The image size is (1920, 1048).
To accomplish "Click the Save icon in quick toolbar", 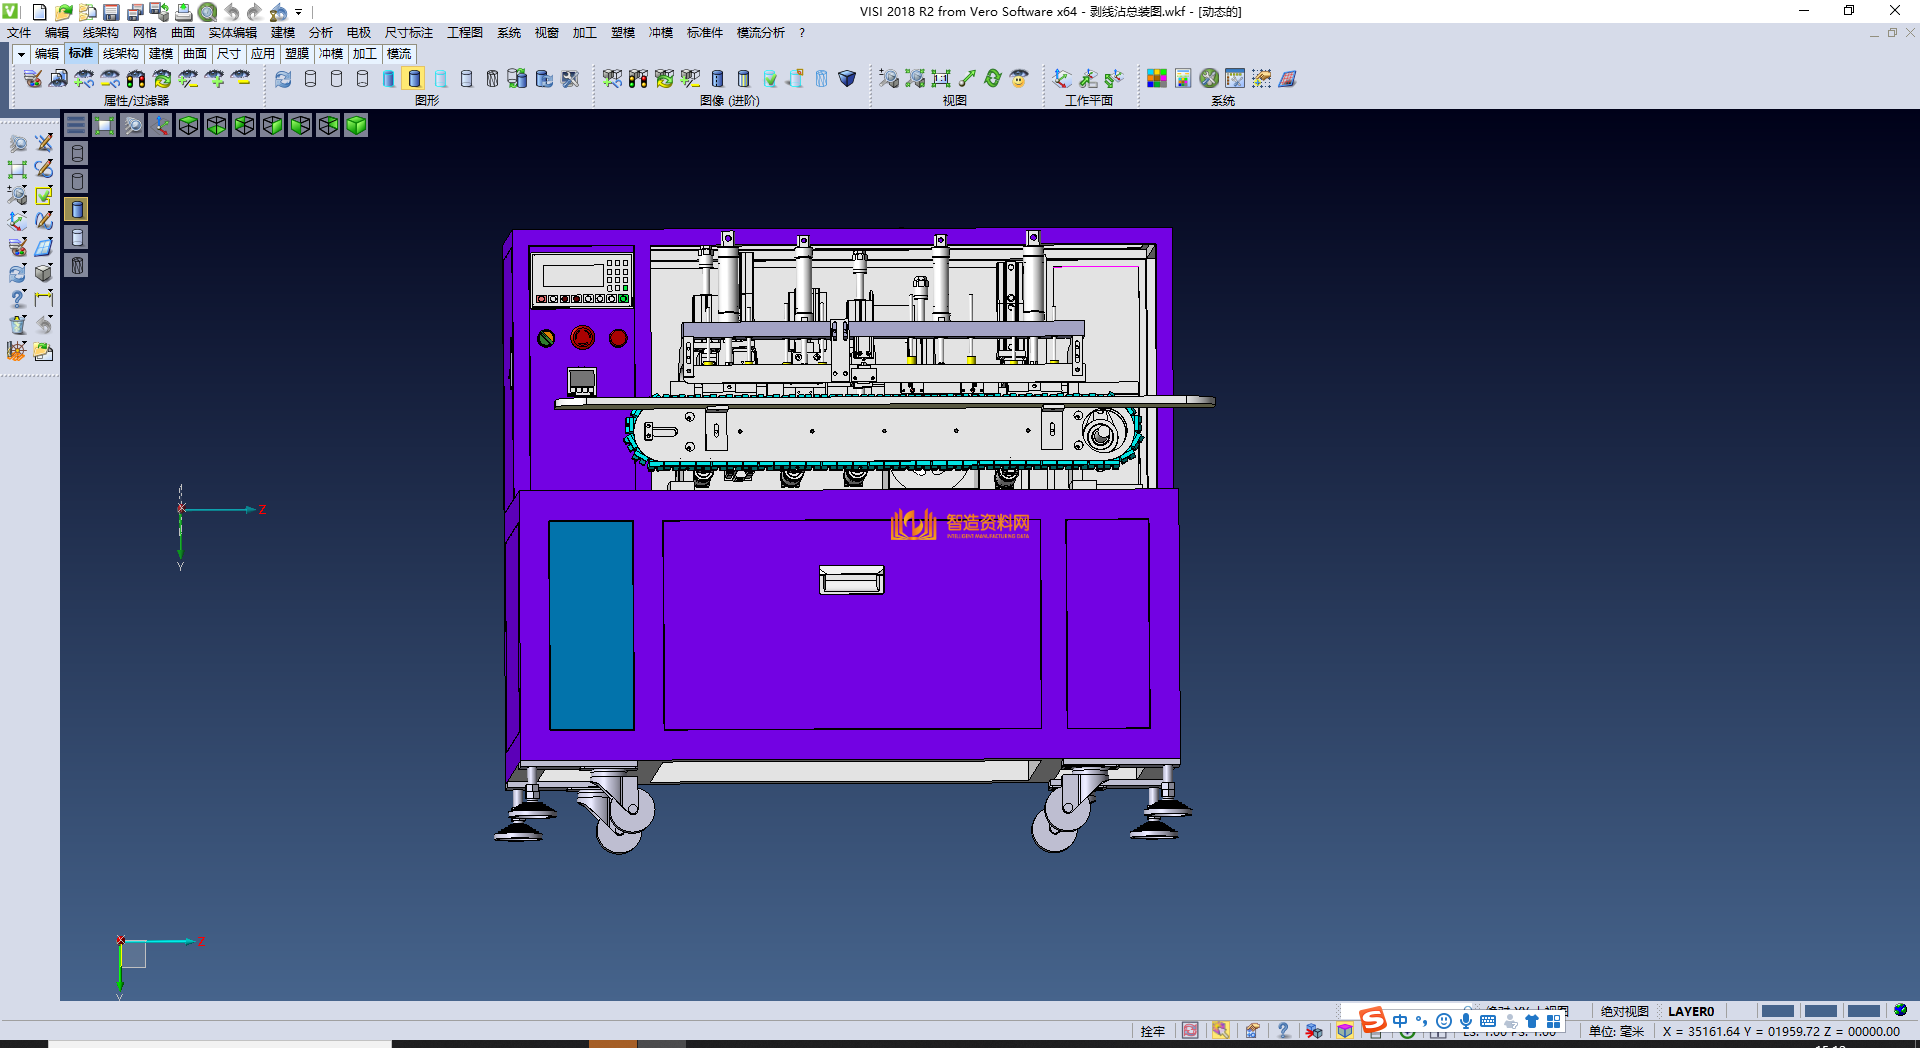I will coord(111,12).
